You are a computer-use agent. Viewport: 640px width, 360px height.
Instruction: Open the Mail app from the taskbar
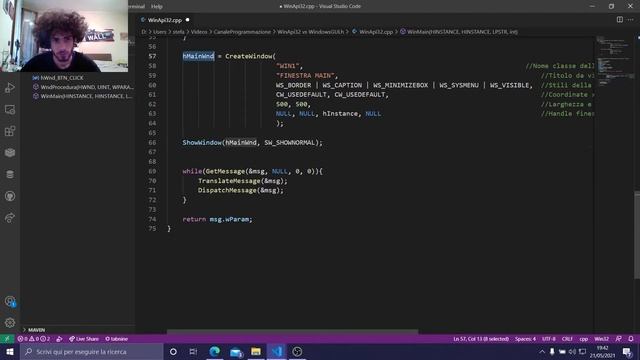(x=236, y=351)
